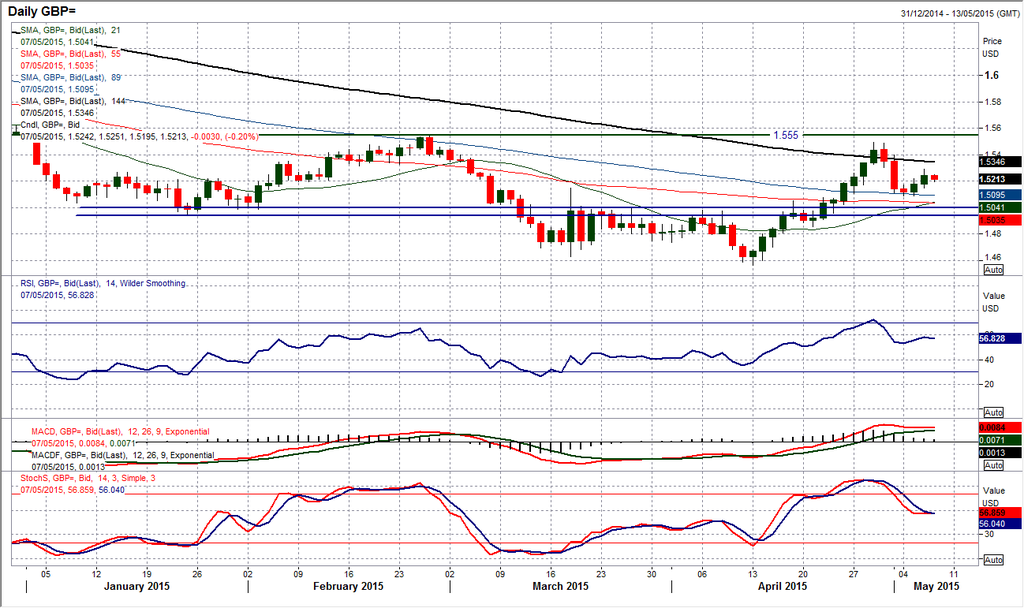The height and width of the screenshot is (608, 1024).
Task: Select the black 1.5346 price tag
Action: (x=1000, y=161)
